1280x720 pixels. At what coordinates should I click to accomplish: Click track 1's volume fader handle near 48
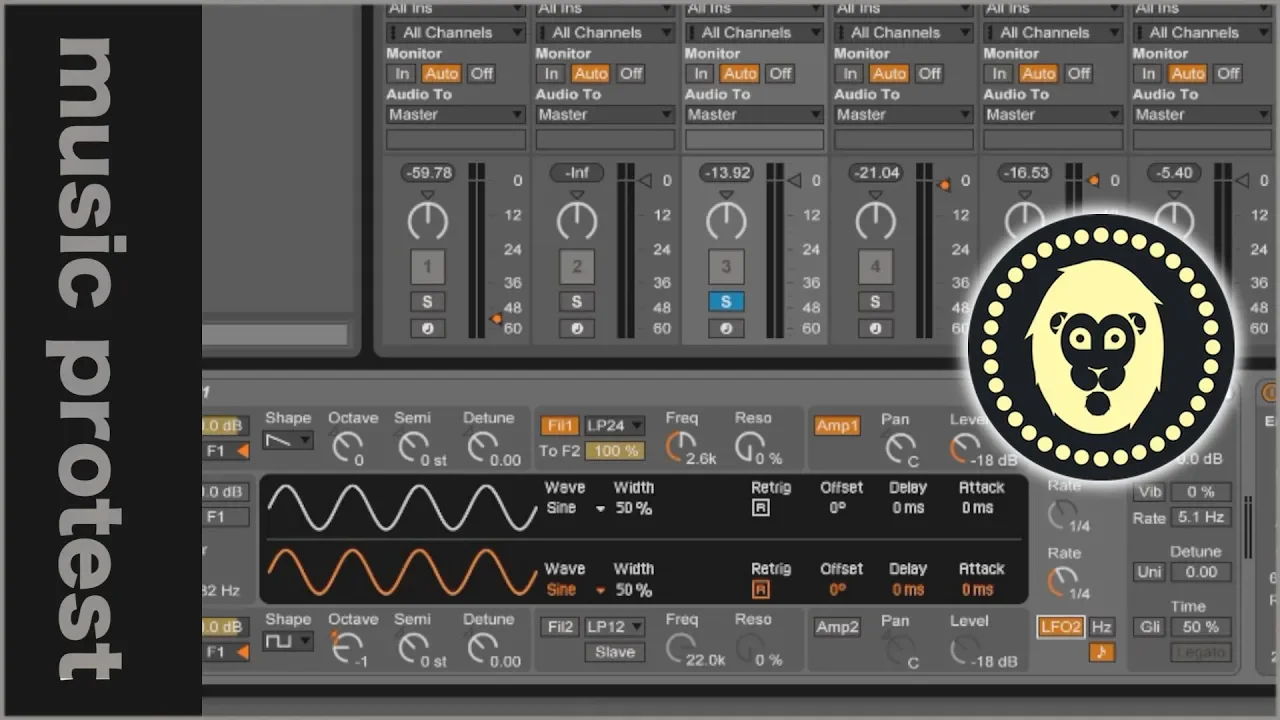pyautogui.click(x=496, y=319)
